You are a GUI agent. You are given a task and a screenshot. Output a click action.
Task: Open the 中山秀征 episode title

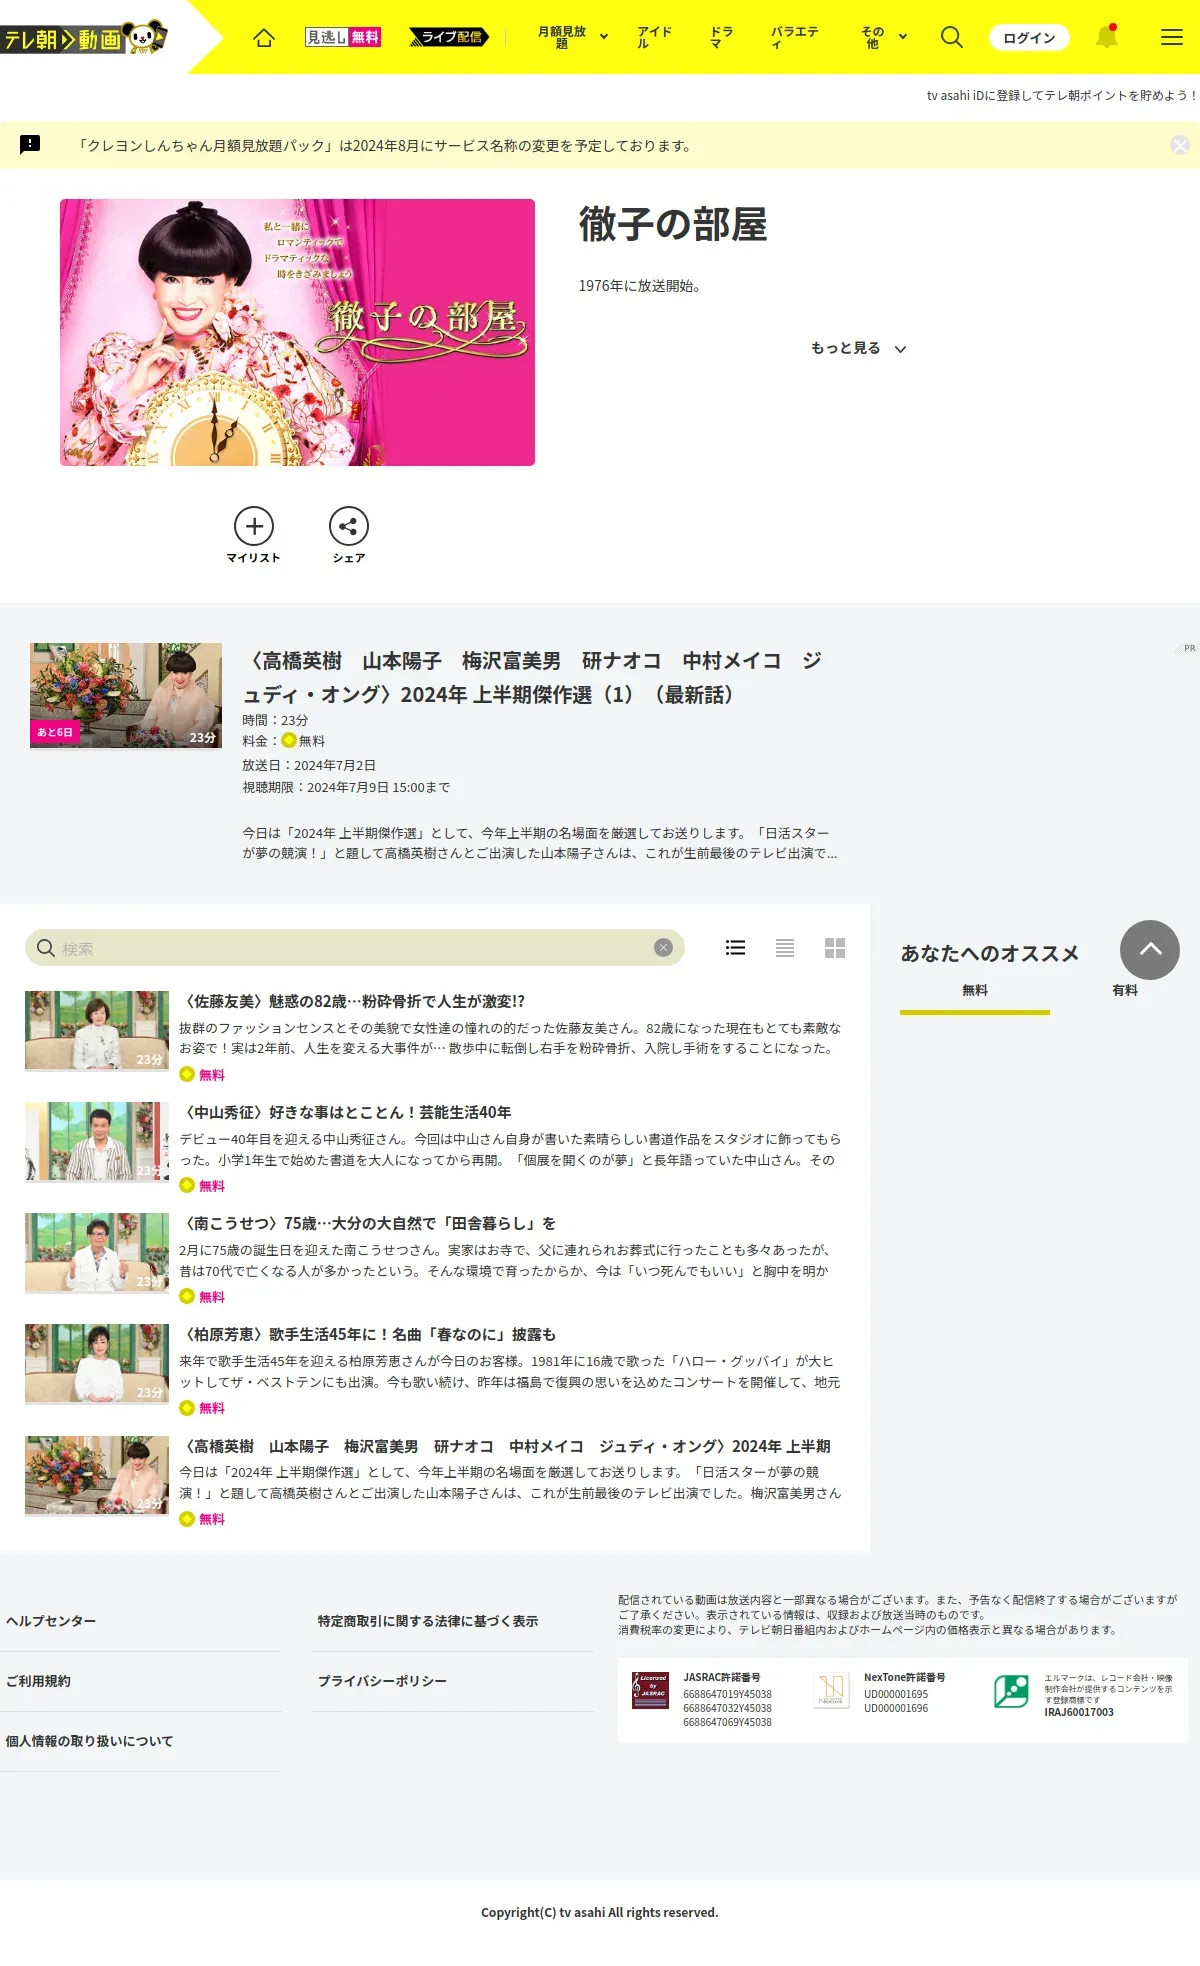click(x=345, y=1112)
